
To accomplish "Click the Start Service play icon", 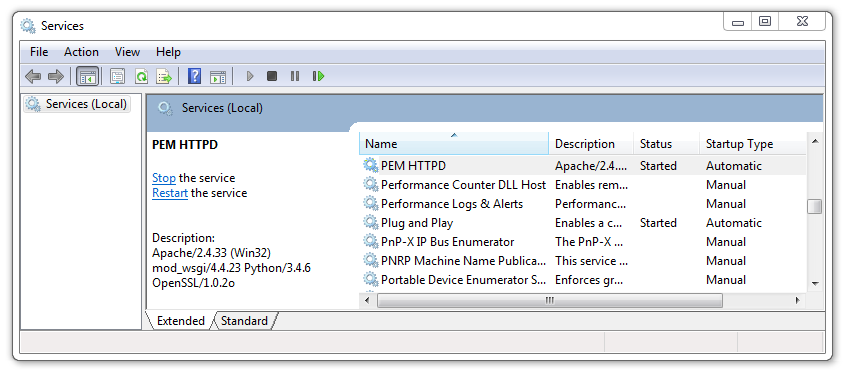I will [250, 76].
